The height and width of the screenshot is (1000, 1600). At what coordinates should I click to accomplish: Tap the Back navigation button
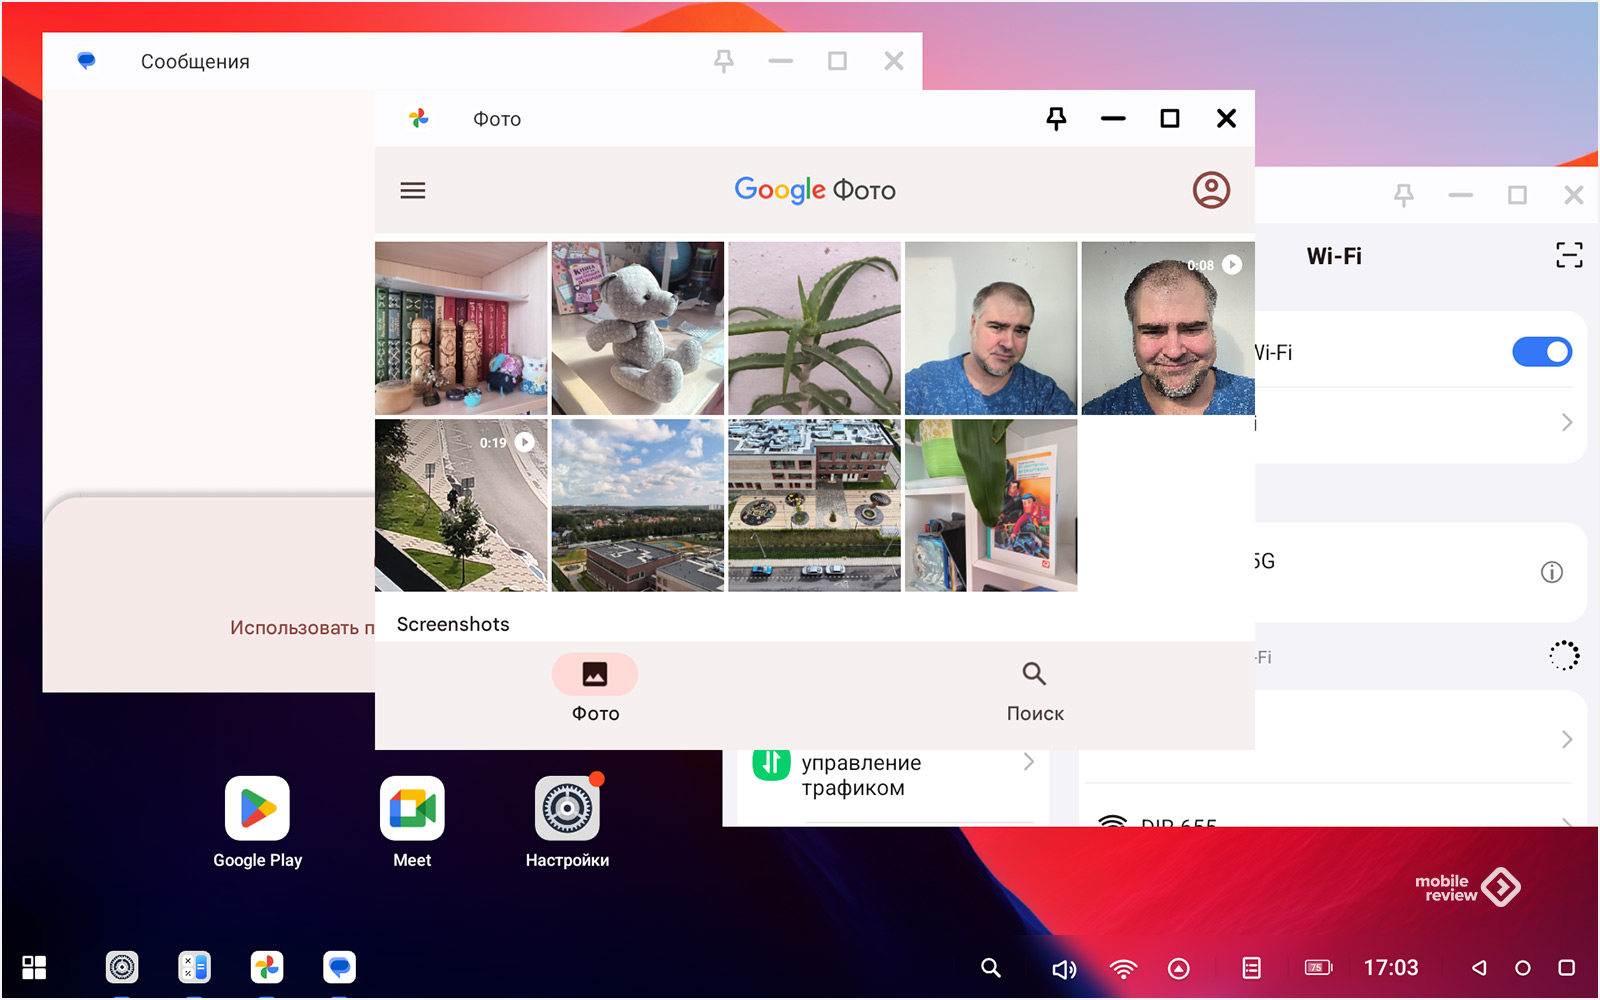pos(1479,967)
